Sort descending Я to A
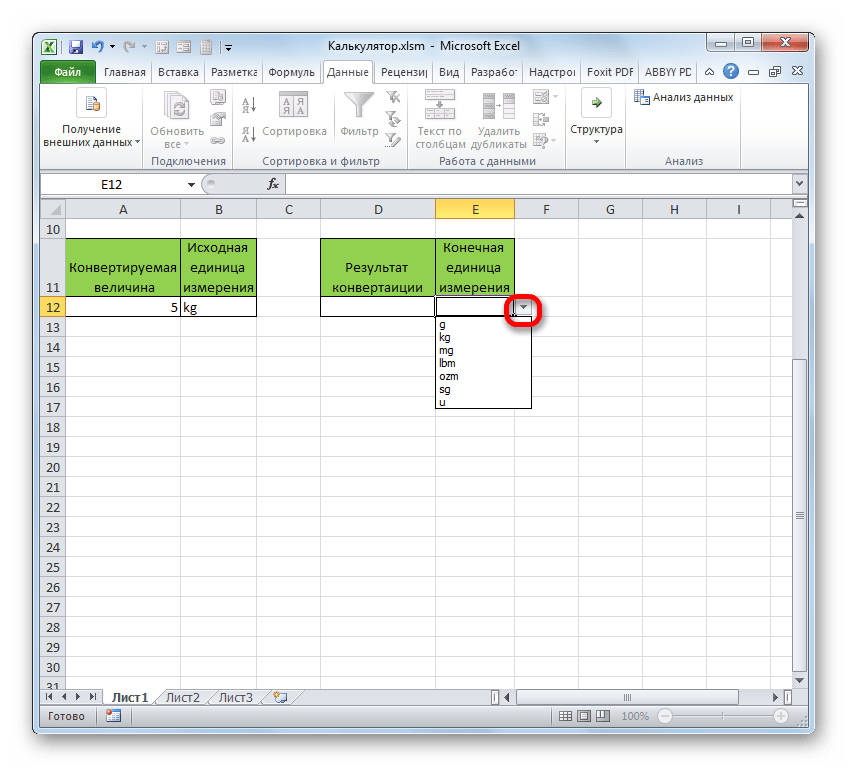The height and width of the screenshot is (767, 848). (x=249, y=134)
